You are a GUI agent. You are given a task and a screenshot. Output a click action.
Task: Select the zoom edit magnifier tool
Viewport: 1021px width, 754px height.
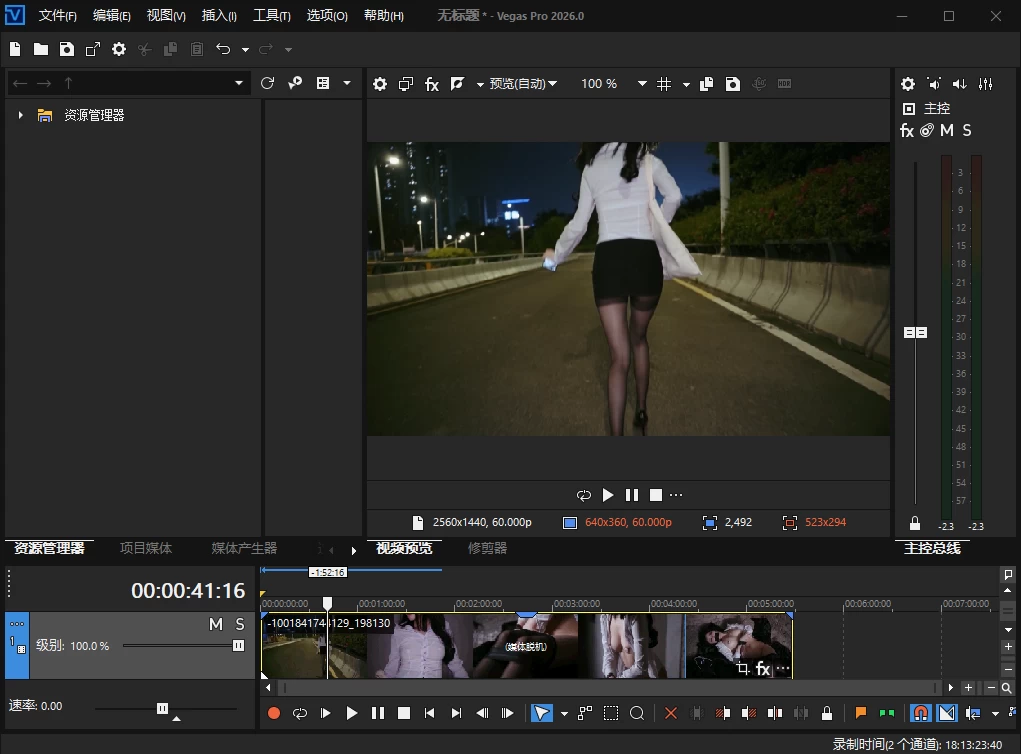(637, 714)
